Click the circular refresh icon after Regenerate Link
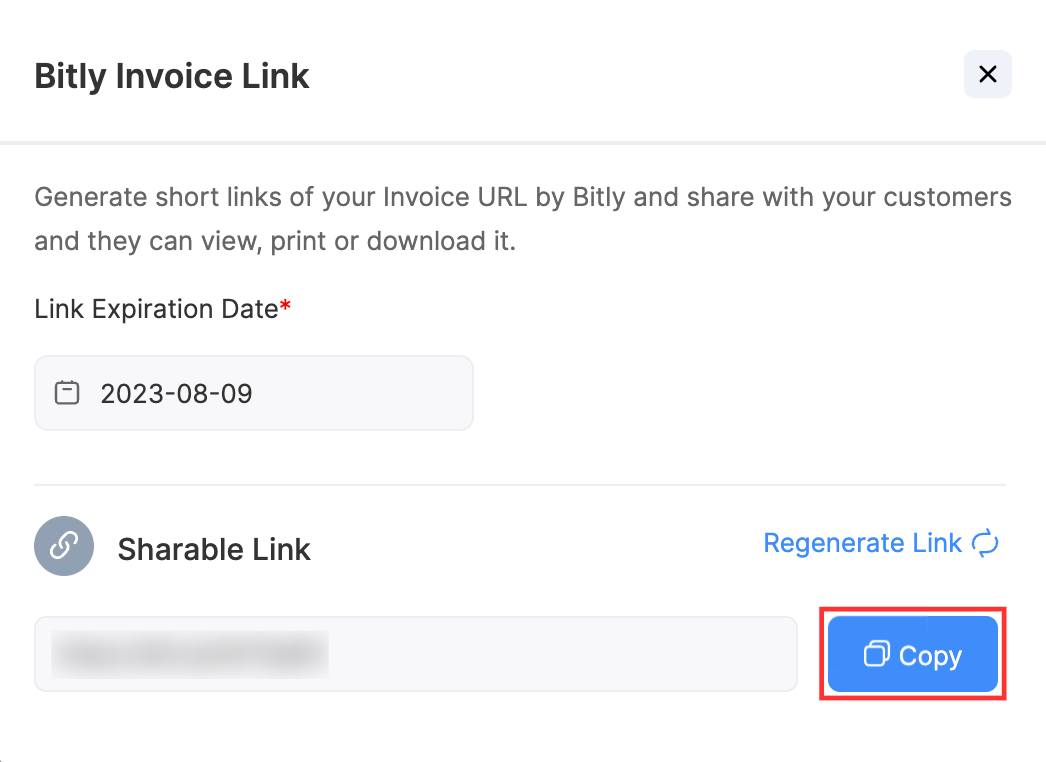The width and height of the screenshot is (1046, 762). click(x=985, y=543)
